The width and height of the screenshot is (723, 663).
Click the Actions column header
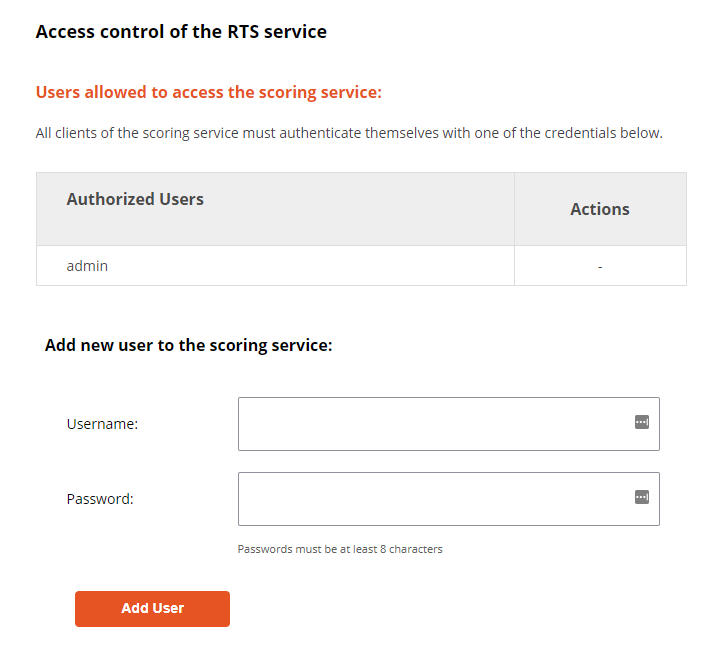pyautogui.click(x=600, y=209)
